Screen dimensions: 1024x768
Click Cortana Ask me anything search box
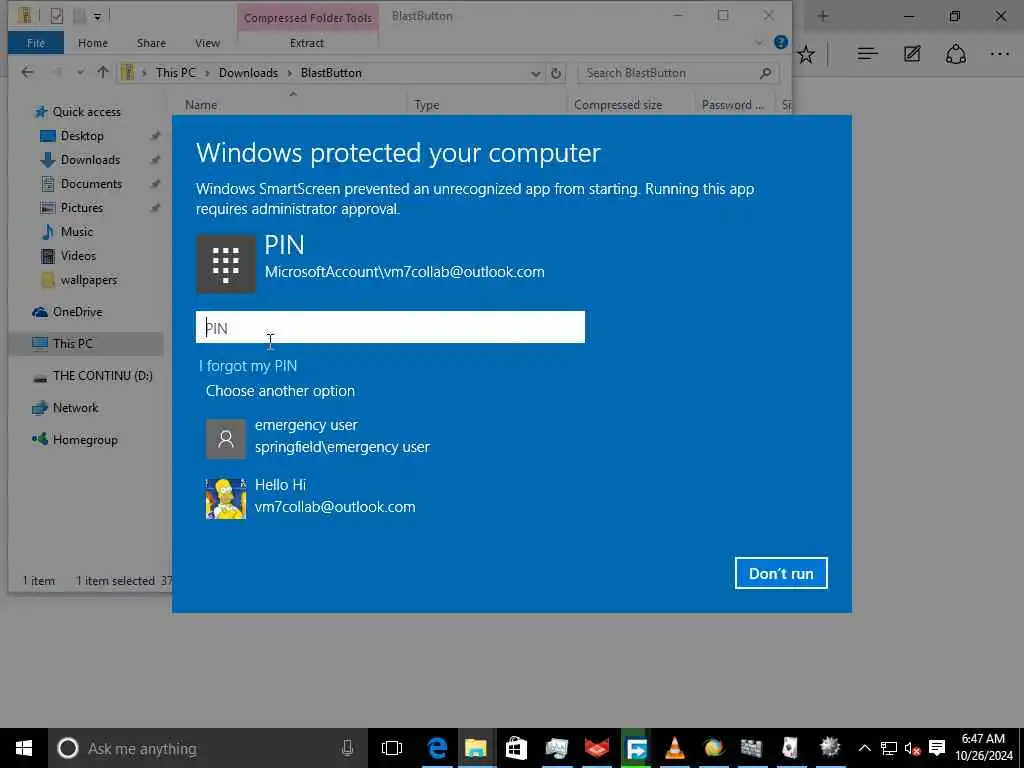click(207, 748)
